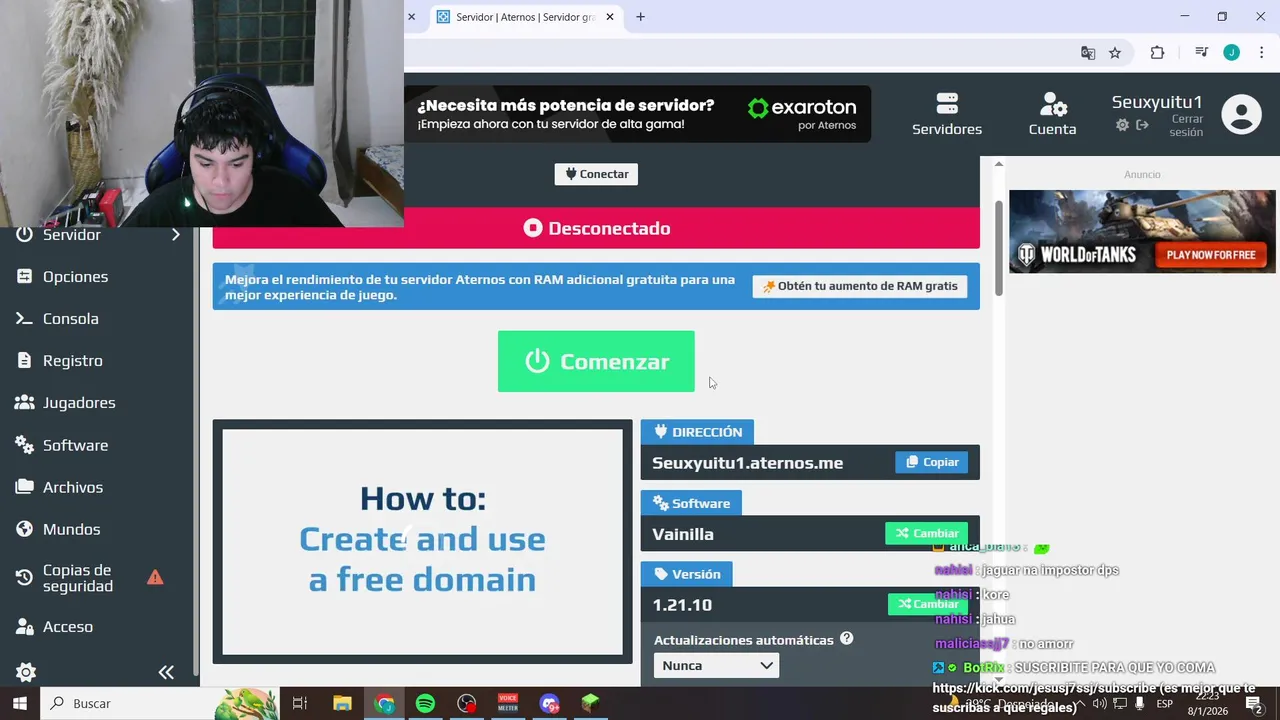Open Discord from the taskbar

click(549, 703)
